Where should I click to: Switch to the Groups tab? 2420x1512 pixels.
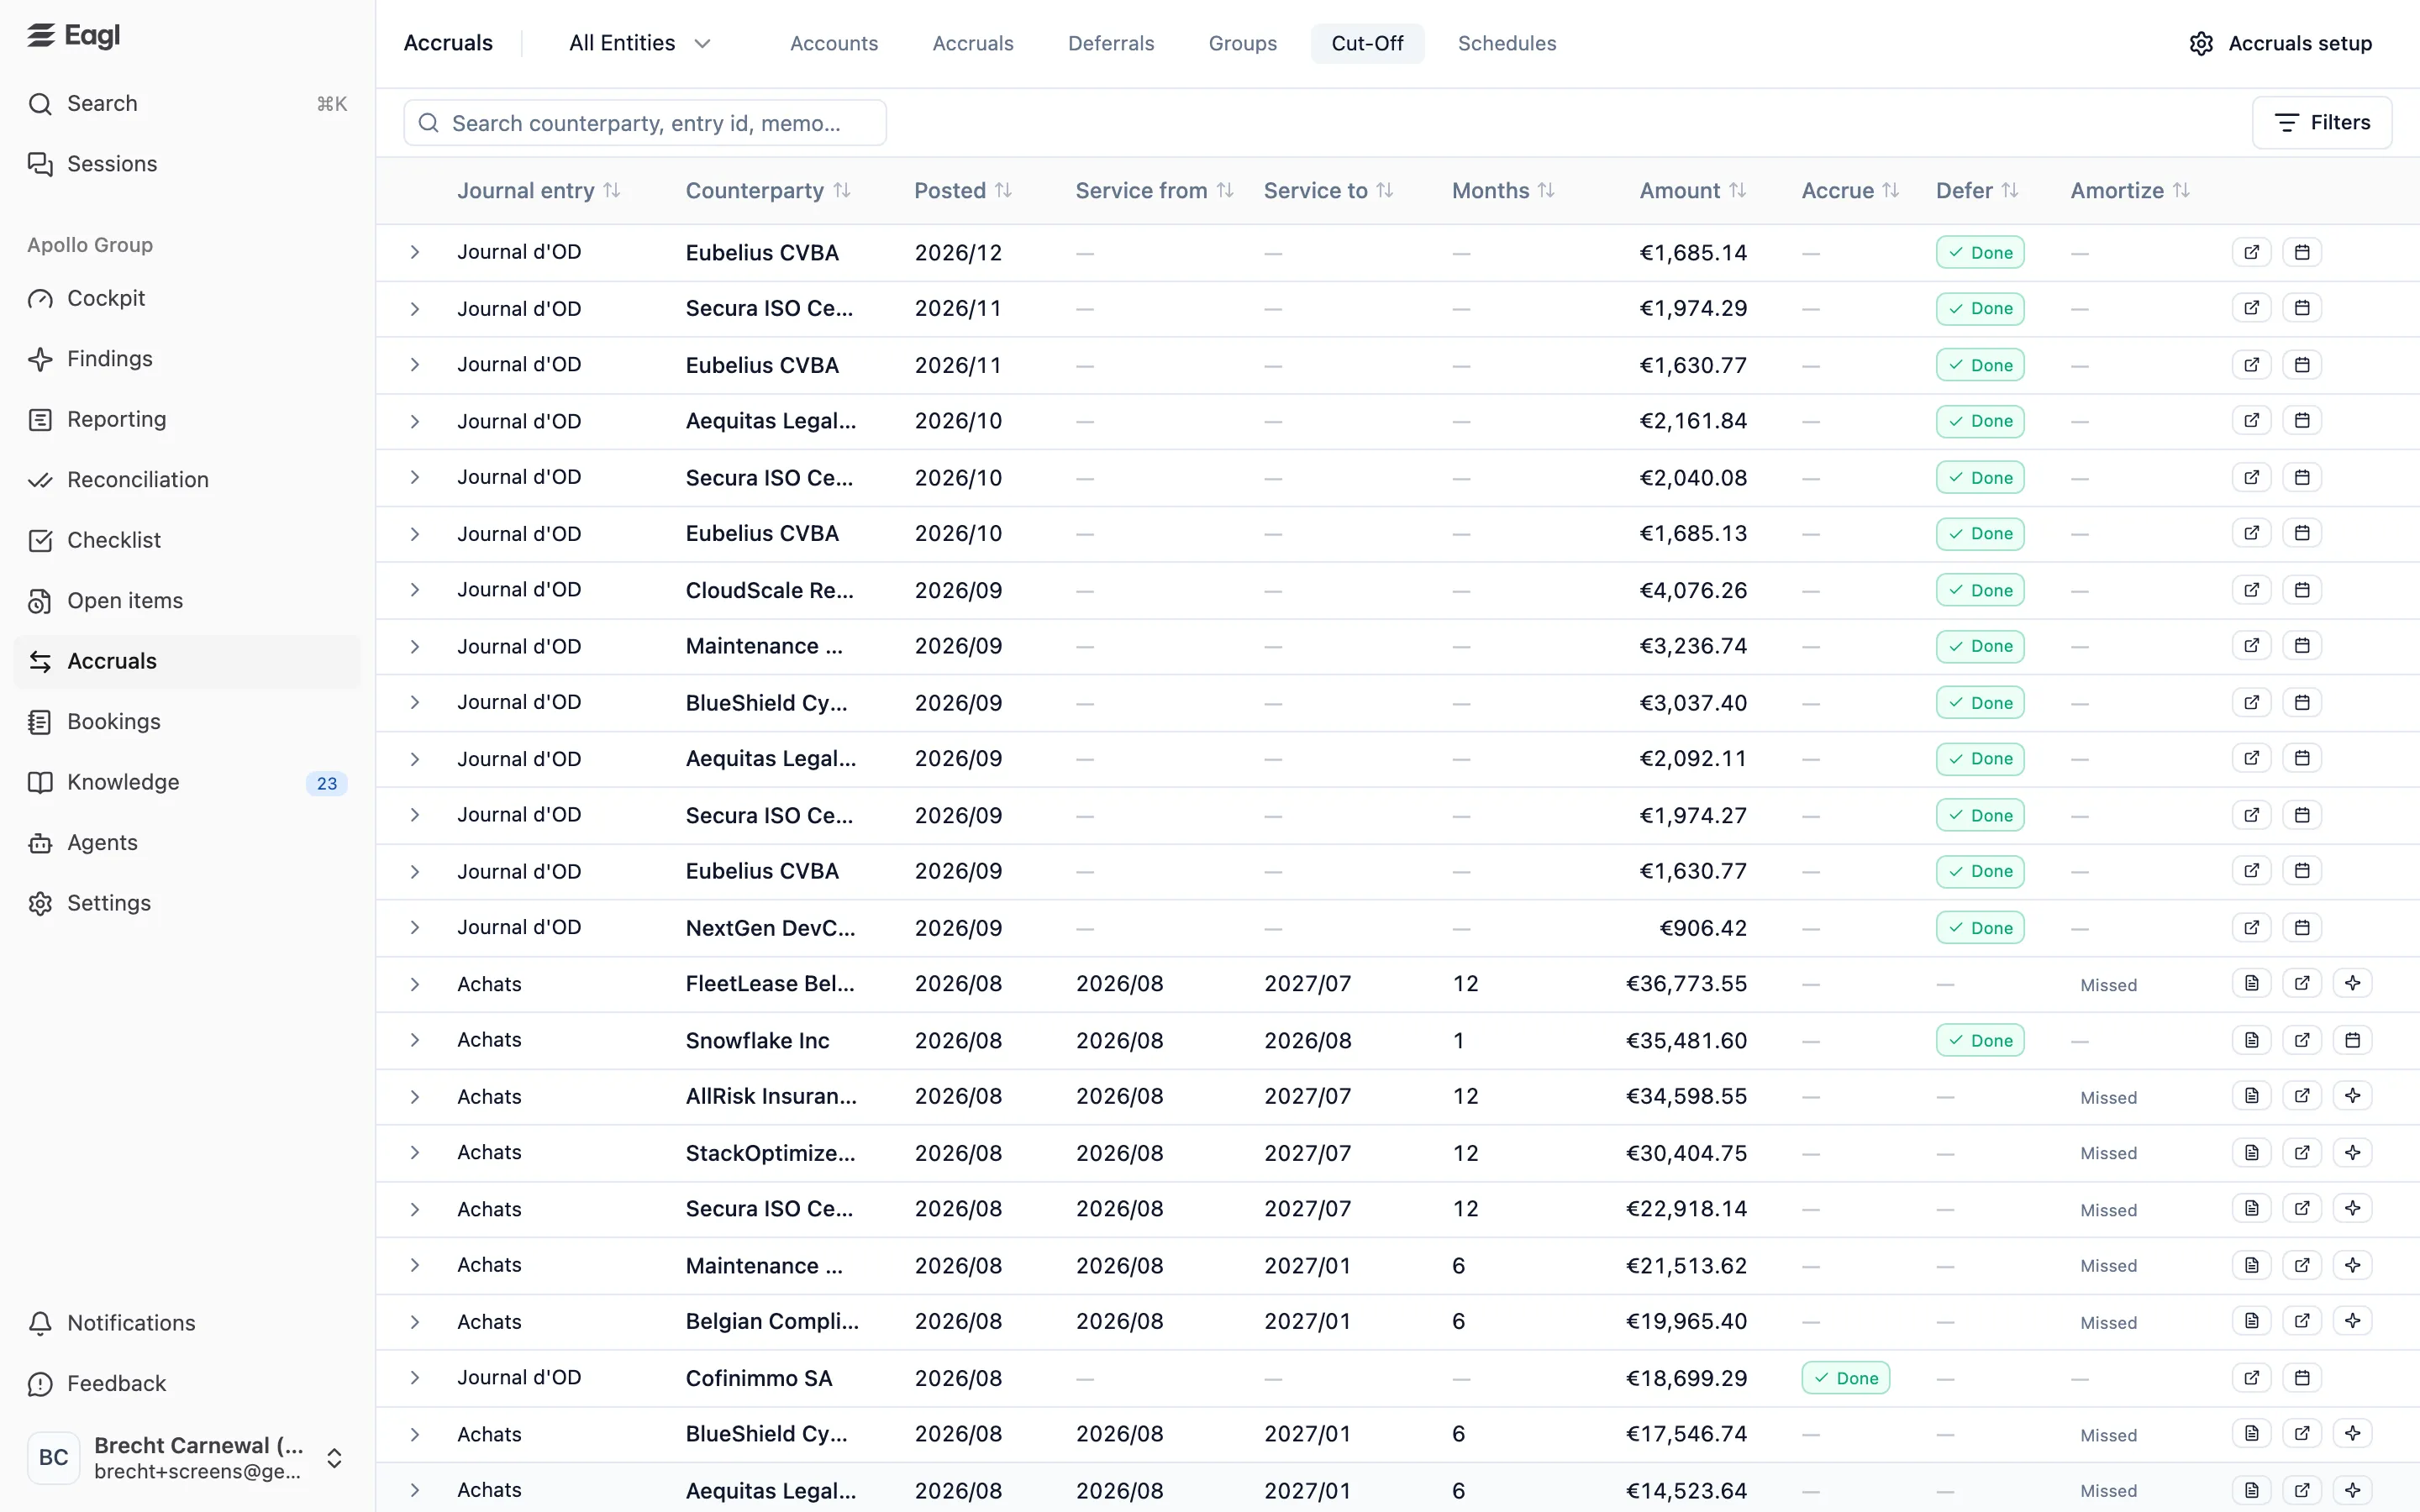pyautogui.click(x=1242, y=43)
